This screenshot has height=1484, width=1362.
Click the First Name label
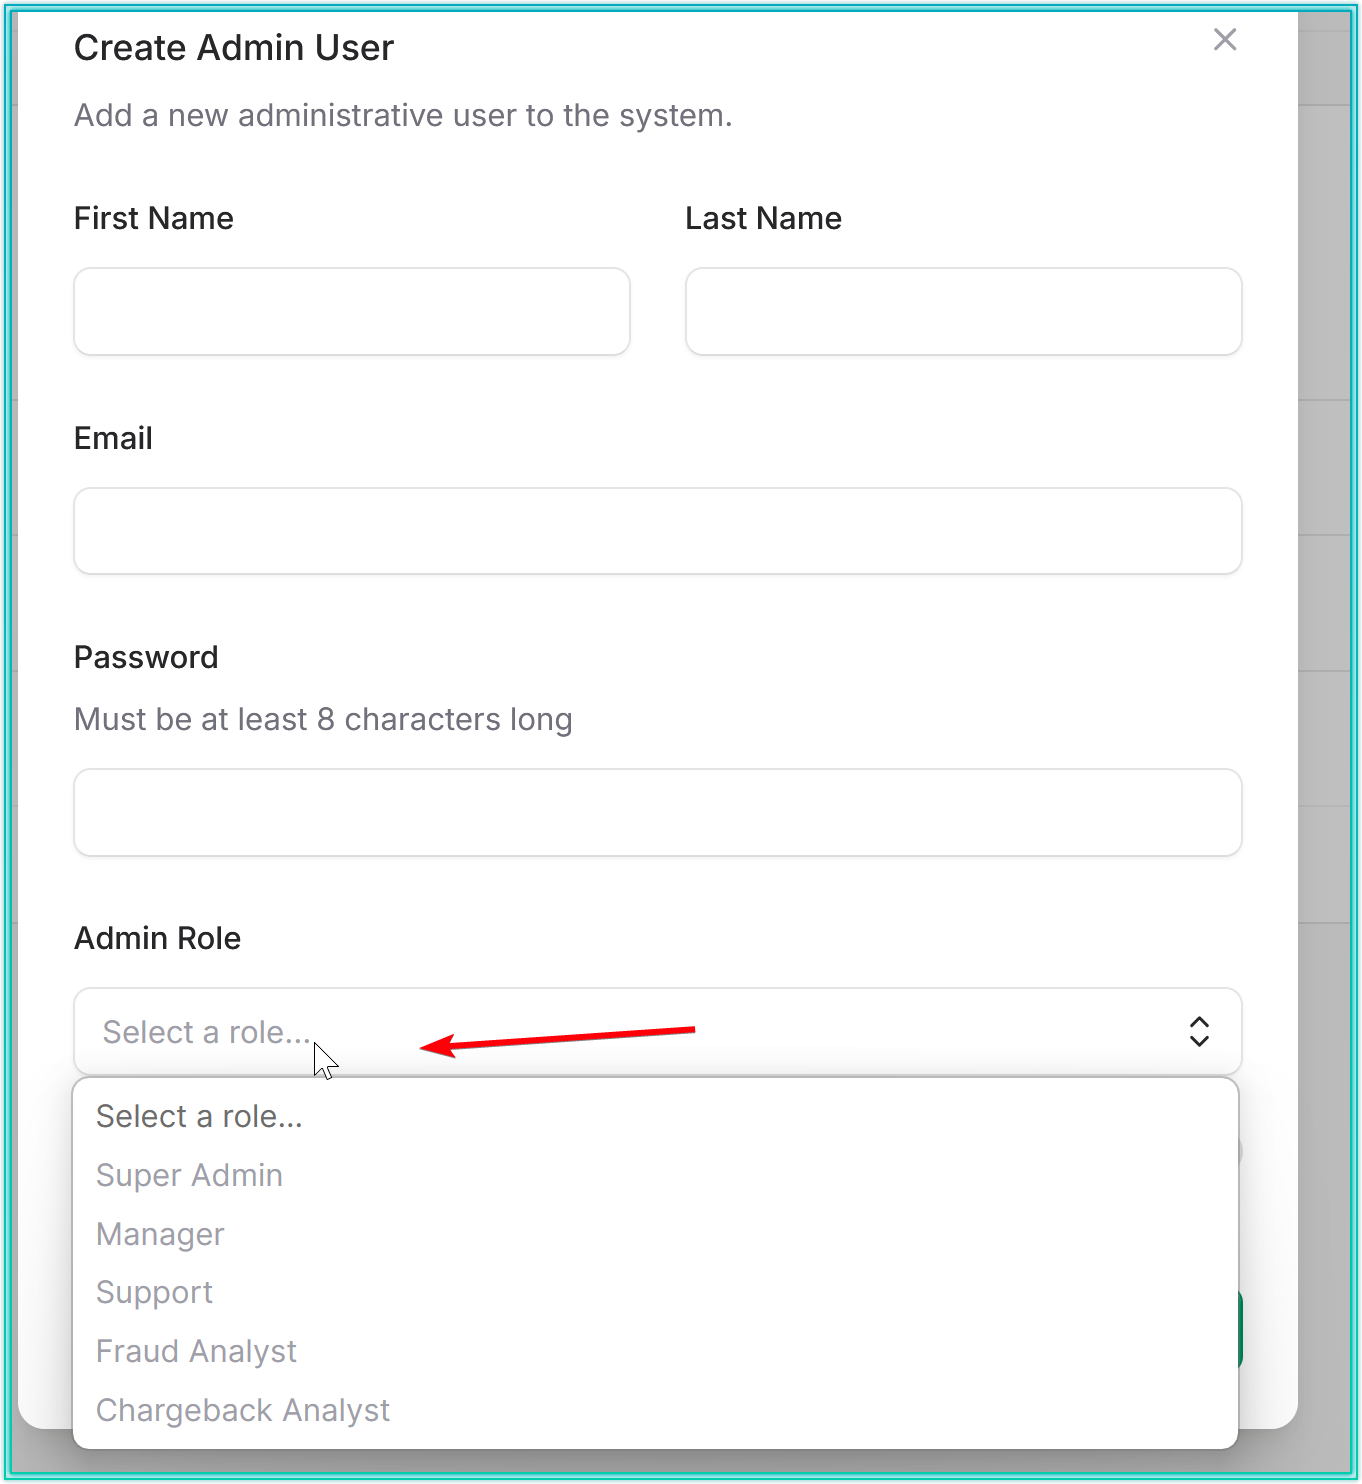[x=154, y=218]
